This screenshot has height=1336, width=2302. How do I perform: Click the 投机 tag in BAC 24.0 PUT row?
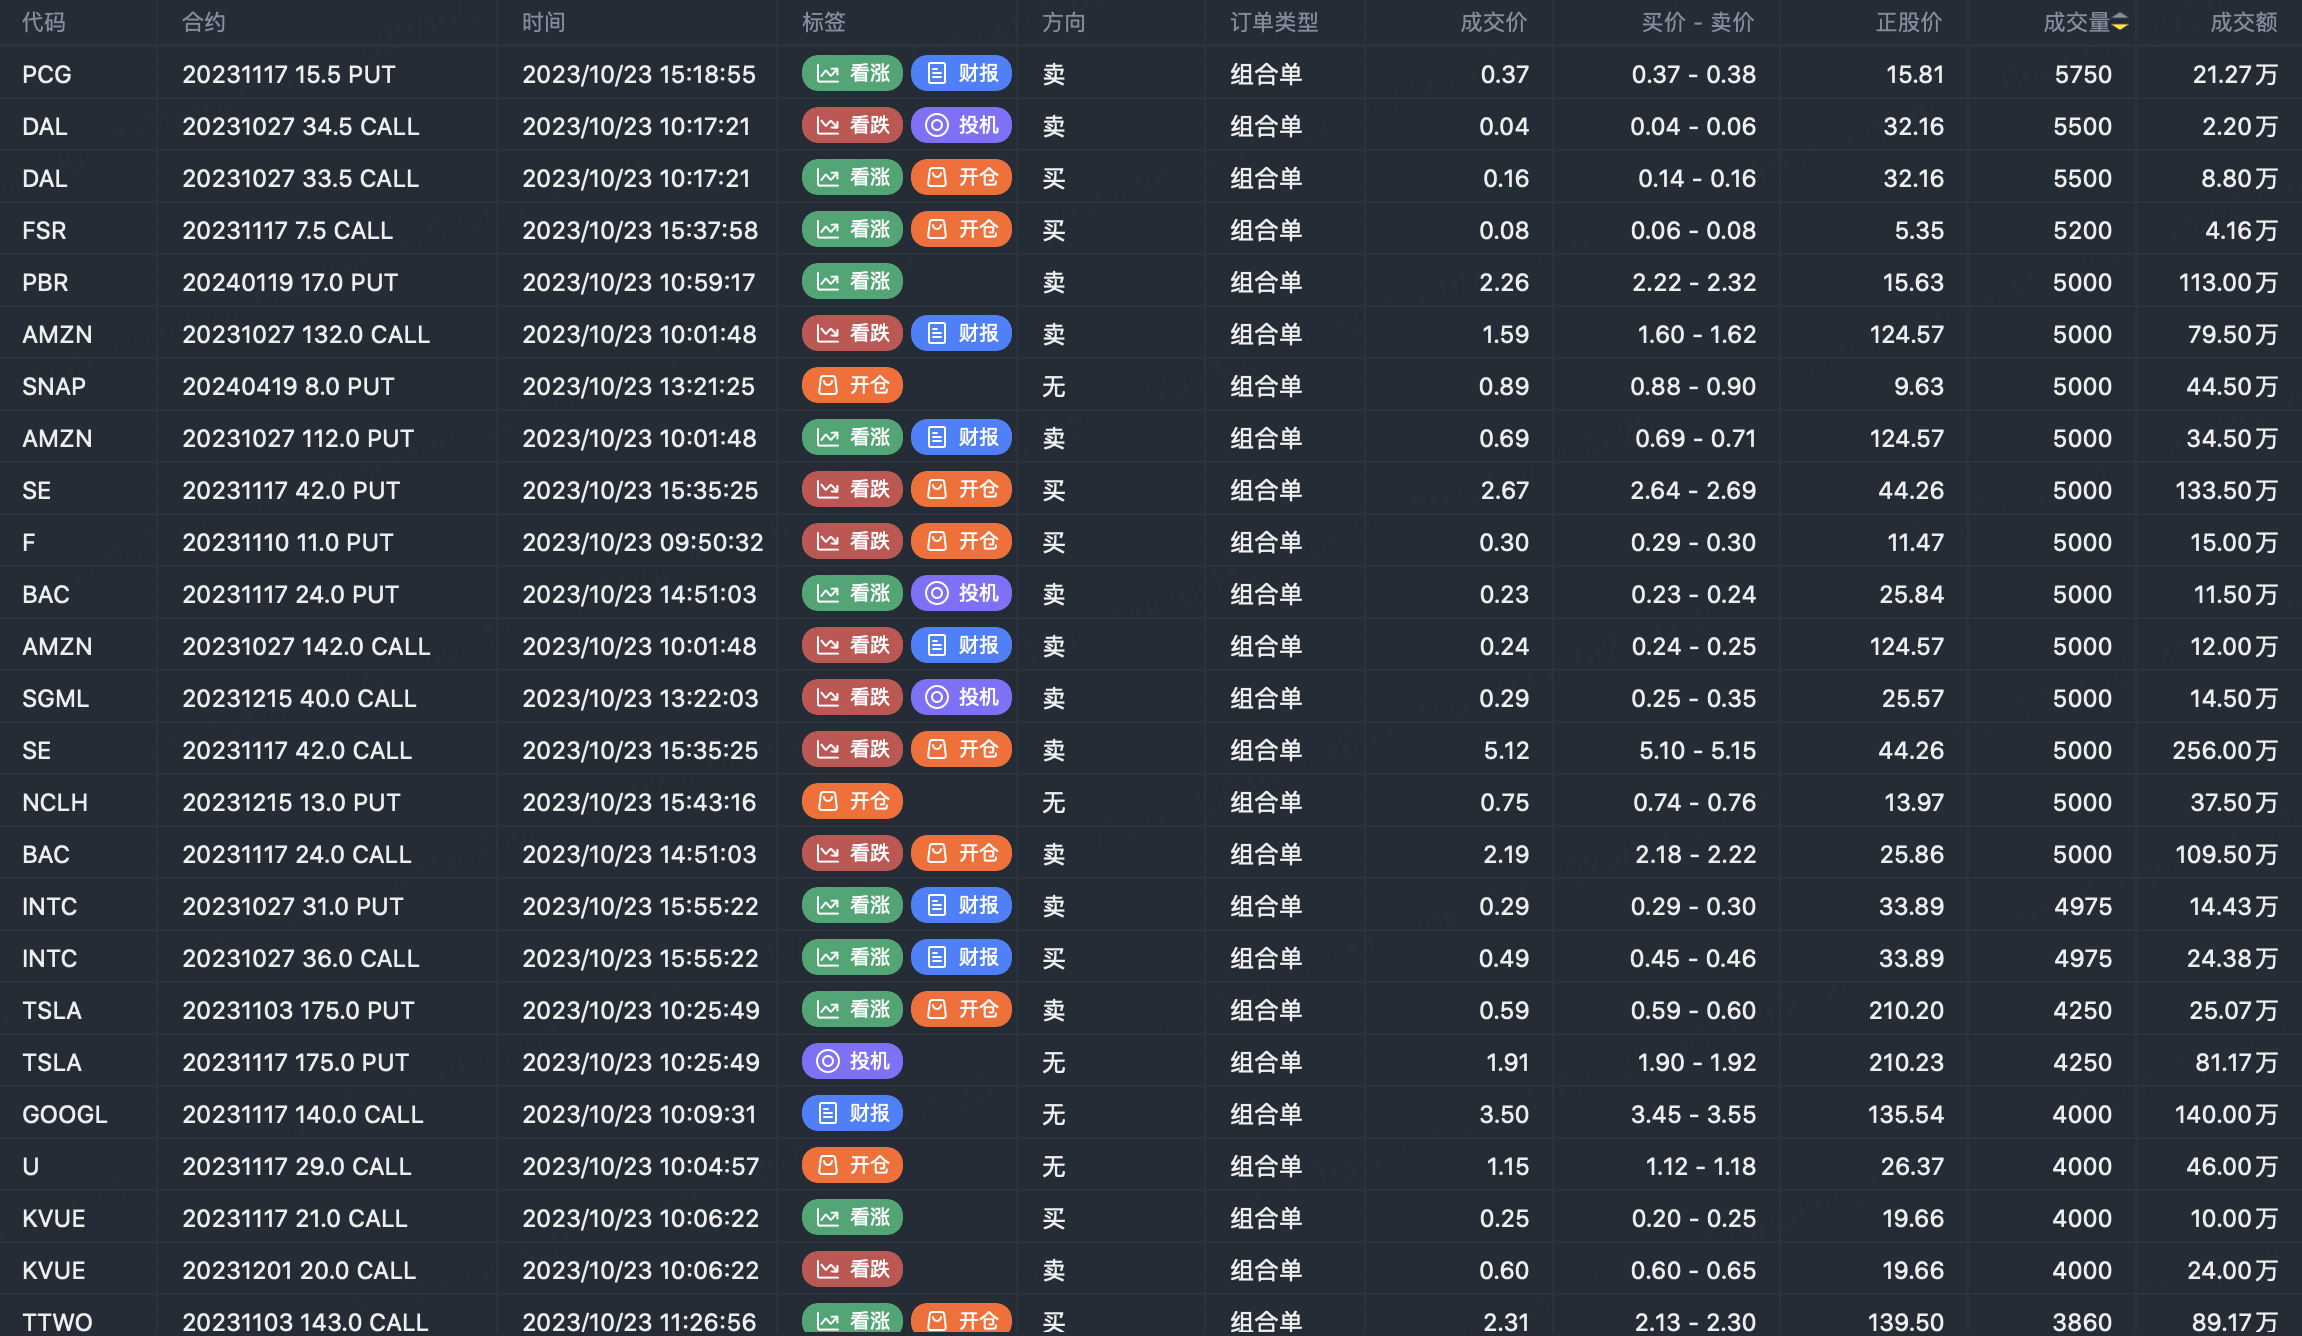coord(961,593)
